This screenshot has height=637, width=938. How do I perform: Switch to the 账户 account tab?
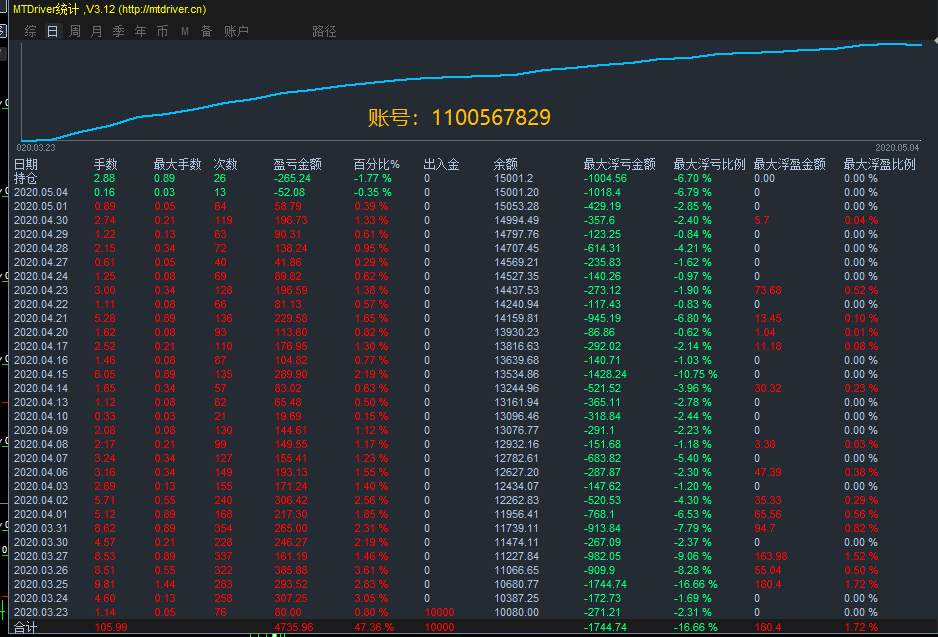point(236,31)
